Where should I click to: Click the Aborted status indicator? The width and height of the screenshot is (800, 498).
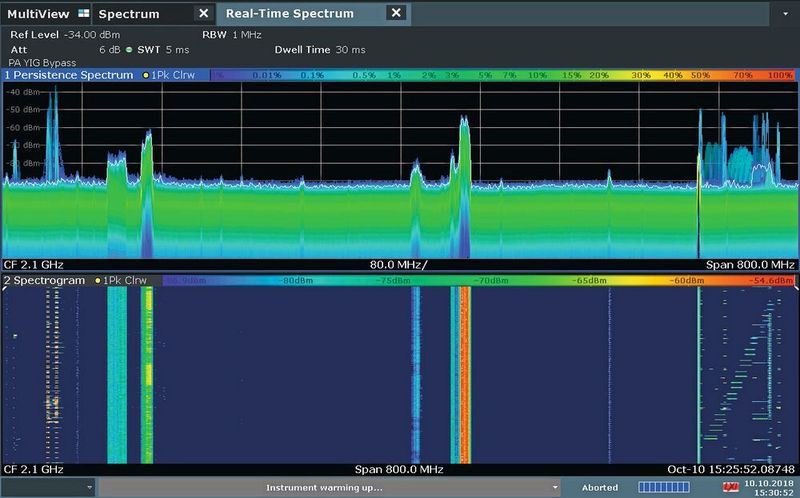click(599, 488)
